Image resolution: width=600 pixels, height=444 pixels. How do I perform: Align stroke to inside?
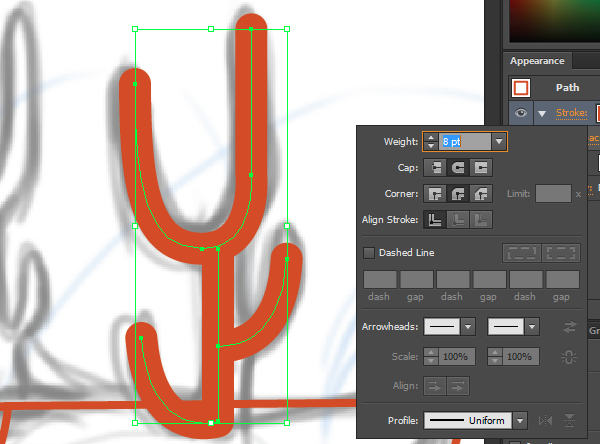(458, 220)
